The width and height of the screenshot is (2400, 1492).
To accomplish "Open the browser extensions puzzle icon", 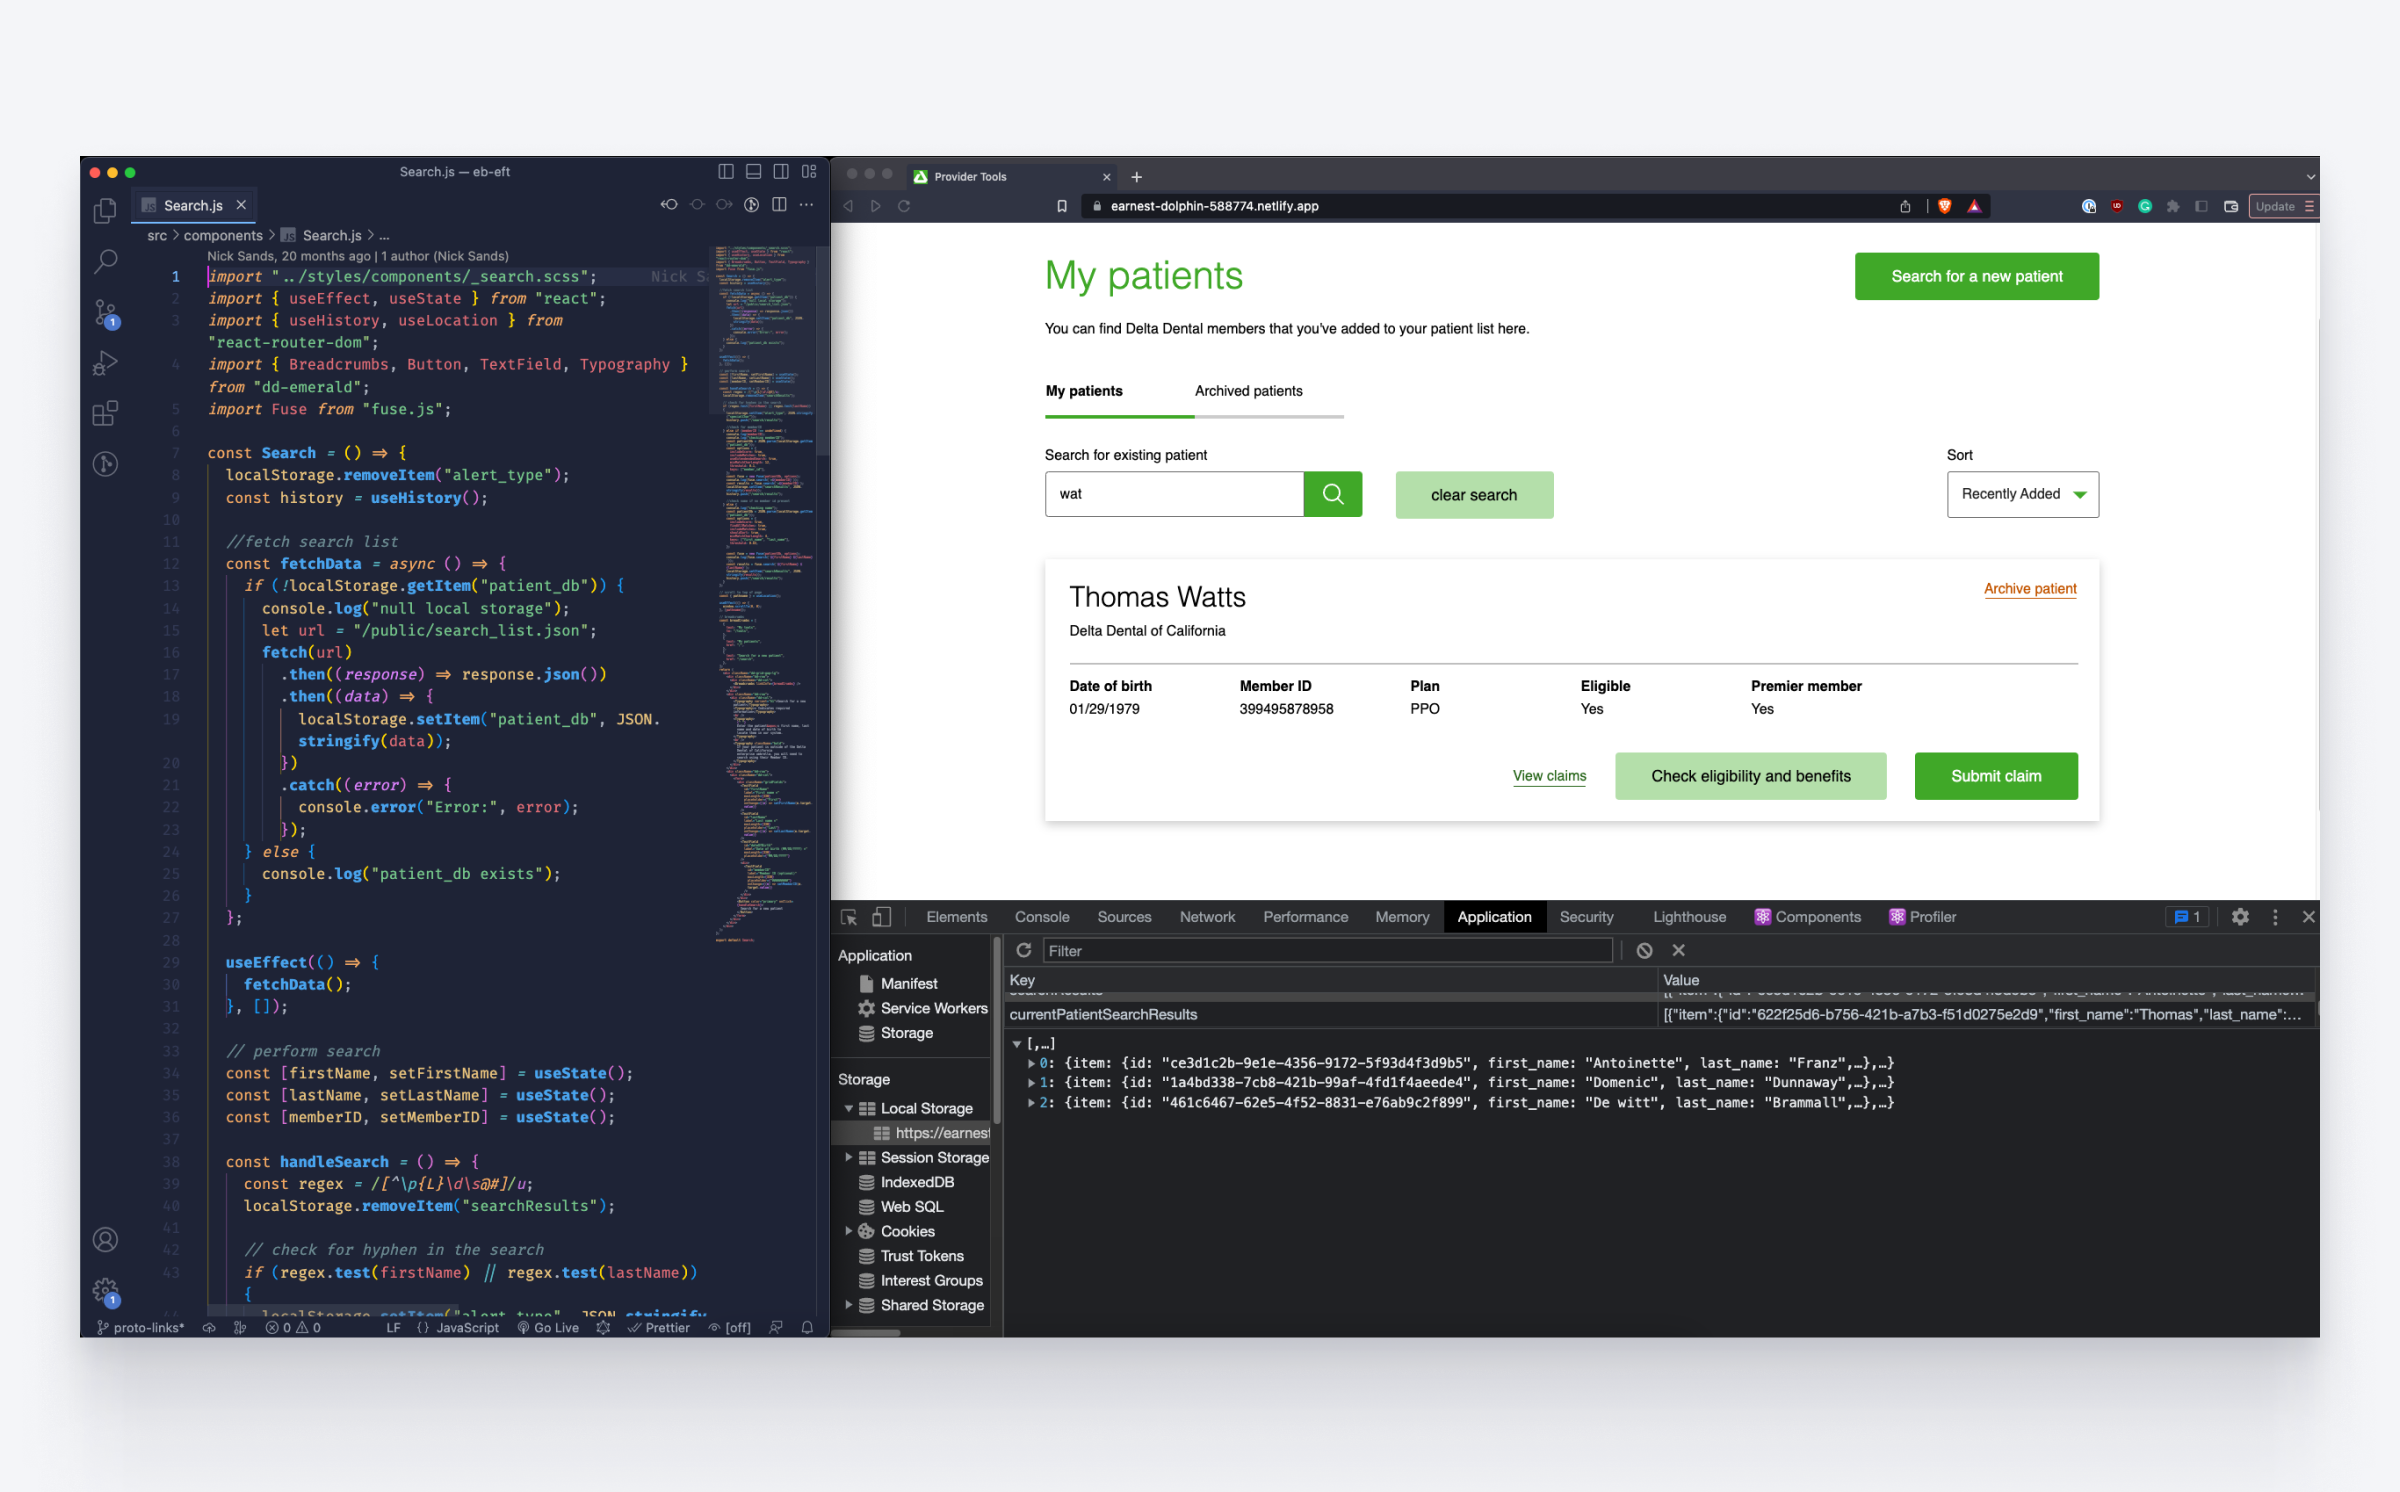I will (2173, 206).
